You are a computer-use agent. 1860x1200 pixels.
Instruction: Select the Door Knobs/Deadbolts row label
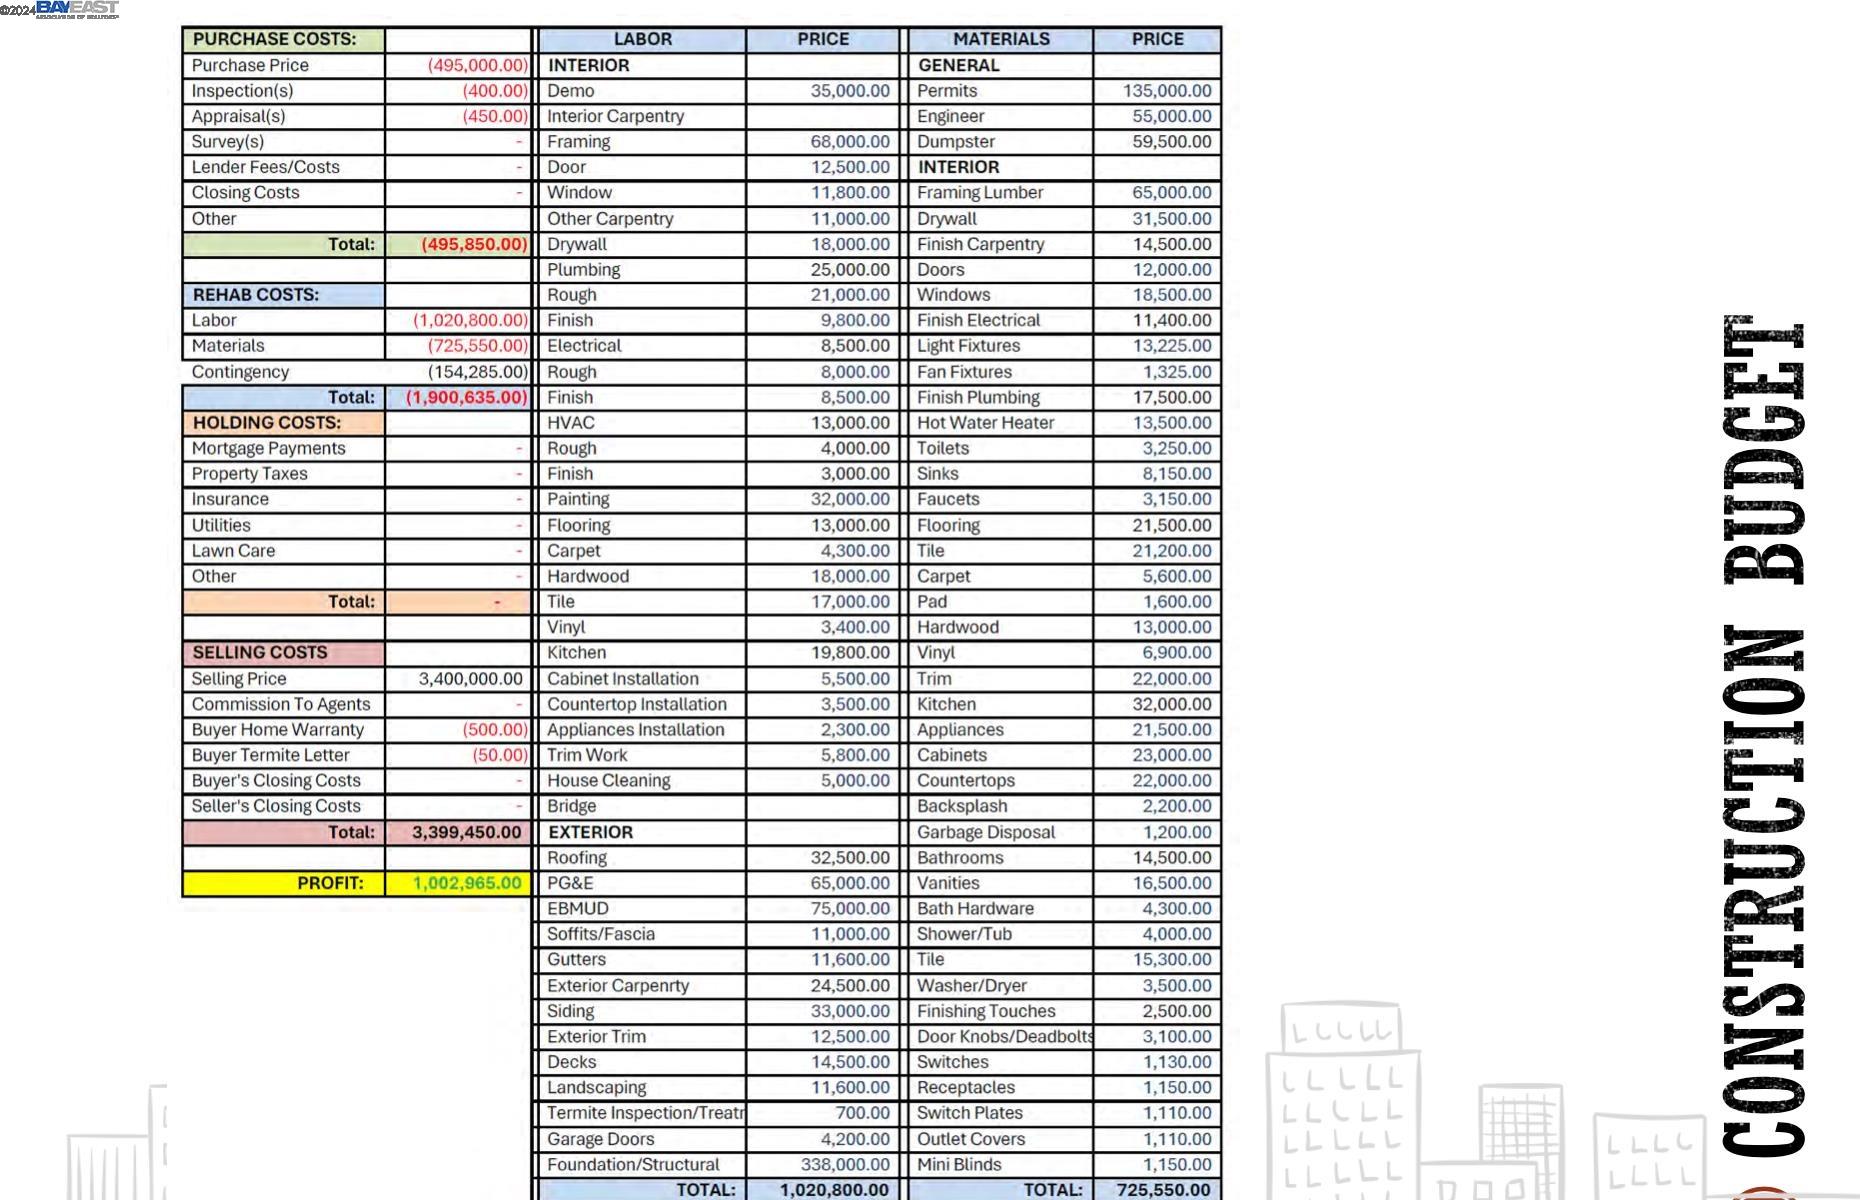pos(1005,1037)
